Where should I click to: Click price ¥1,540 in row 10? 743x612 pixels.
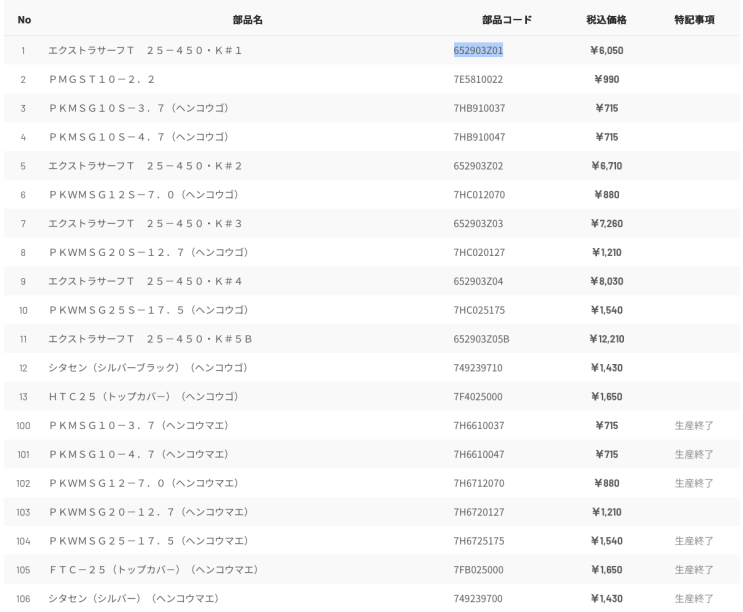(607, 310)
